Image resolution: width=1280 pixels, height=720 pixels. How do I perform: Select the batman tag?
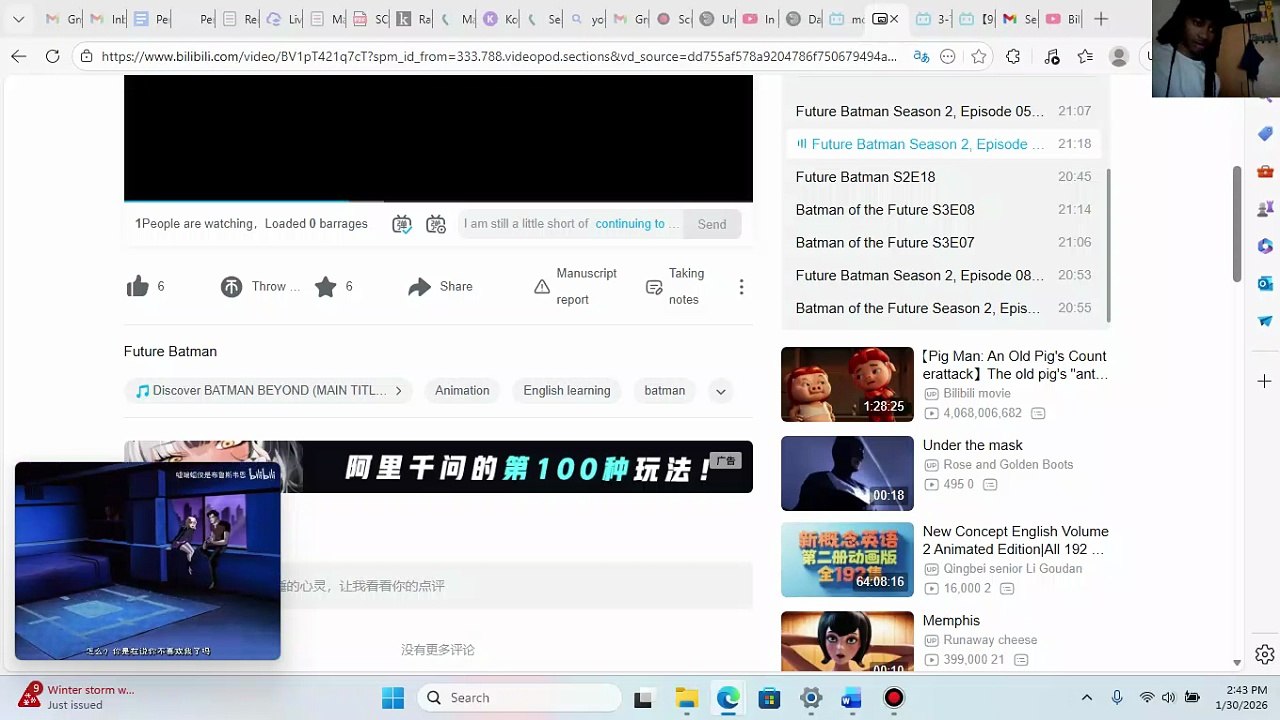tap(665, 391)
